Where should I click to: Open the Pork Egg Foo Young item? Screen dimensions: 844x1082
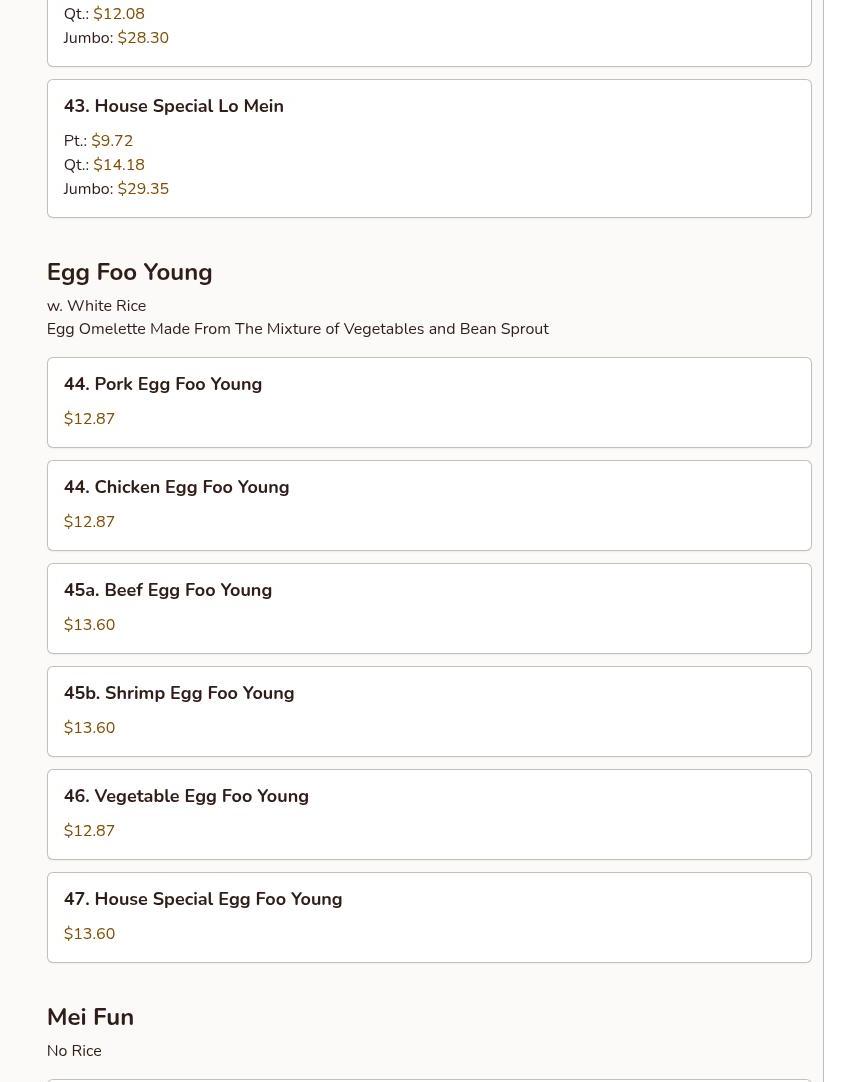point(163,384)
